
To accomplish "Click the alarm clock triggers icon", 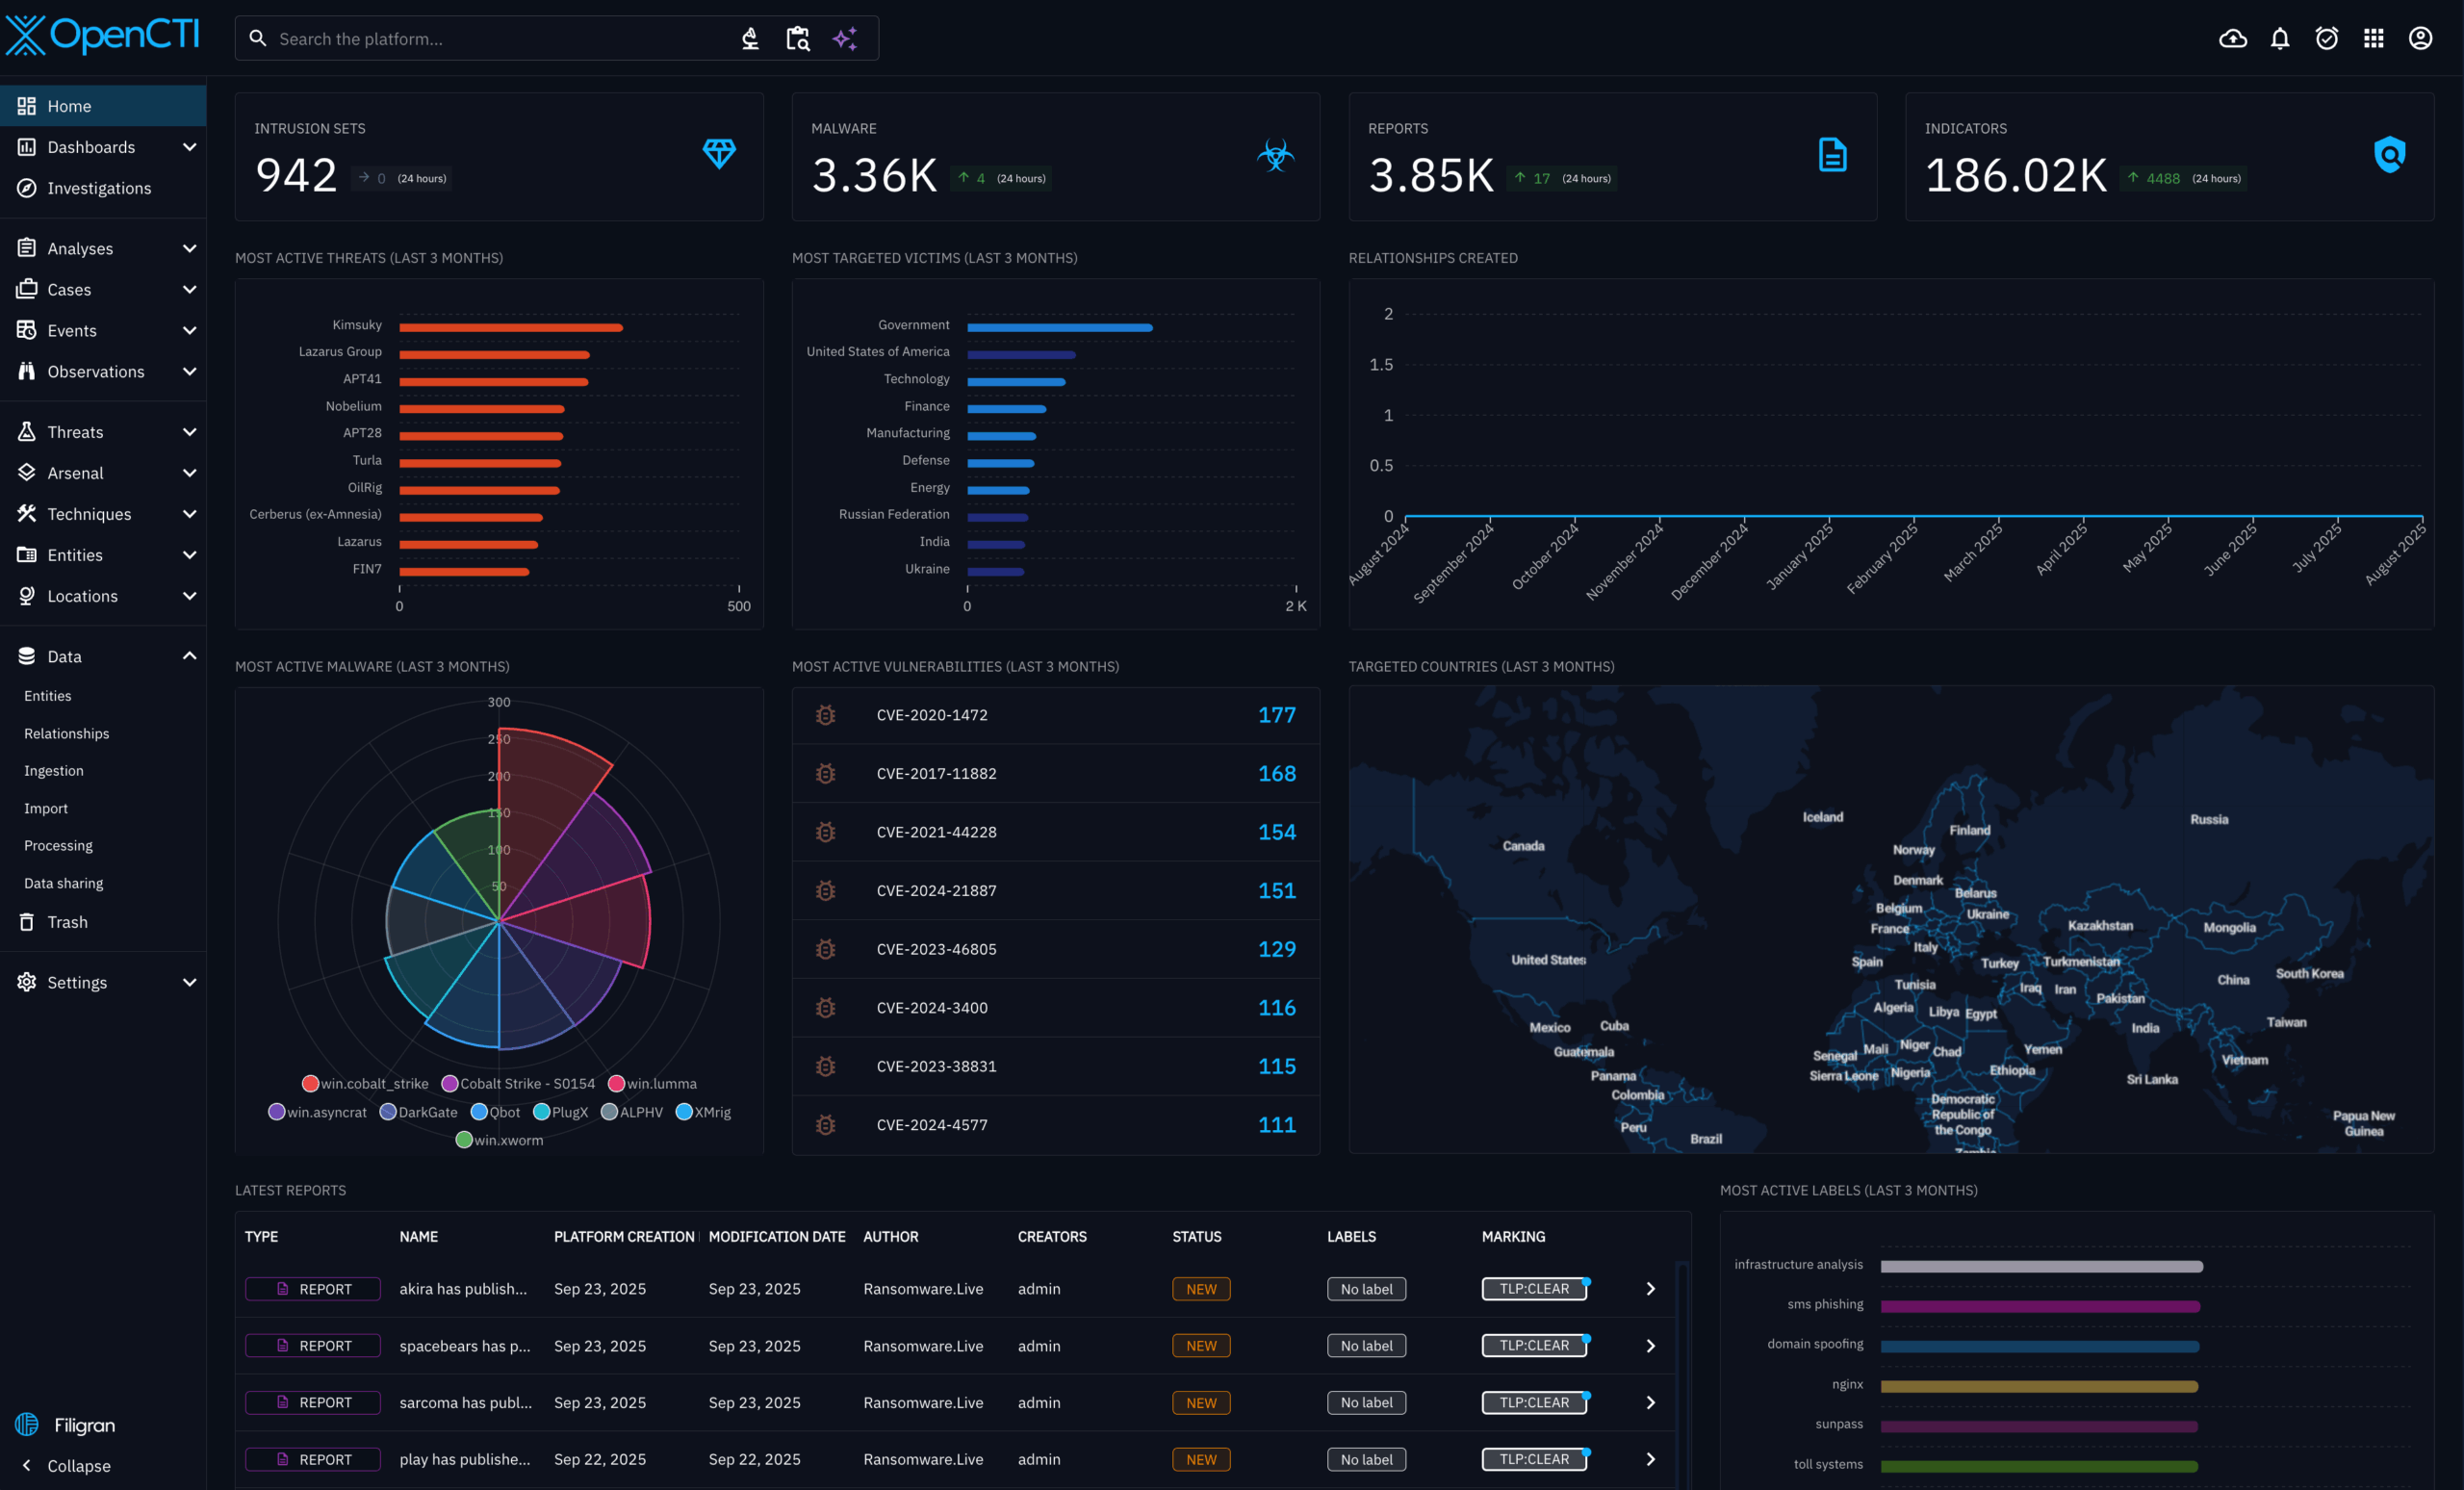I will tap(2326, 38).
